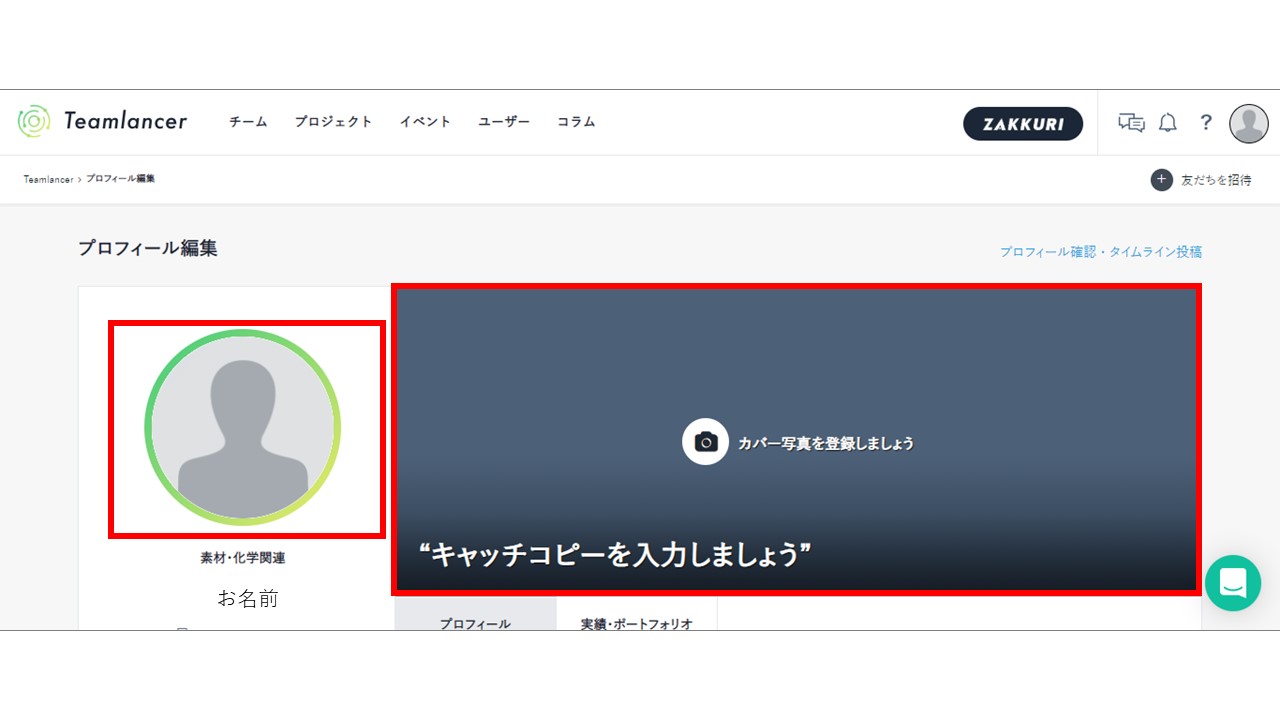Screen dimensions: 1280x720
Task: Switch to the 実績・ポートフォリオ tab
Action: pyautogui.click(x=636, y=622)
